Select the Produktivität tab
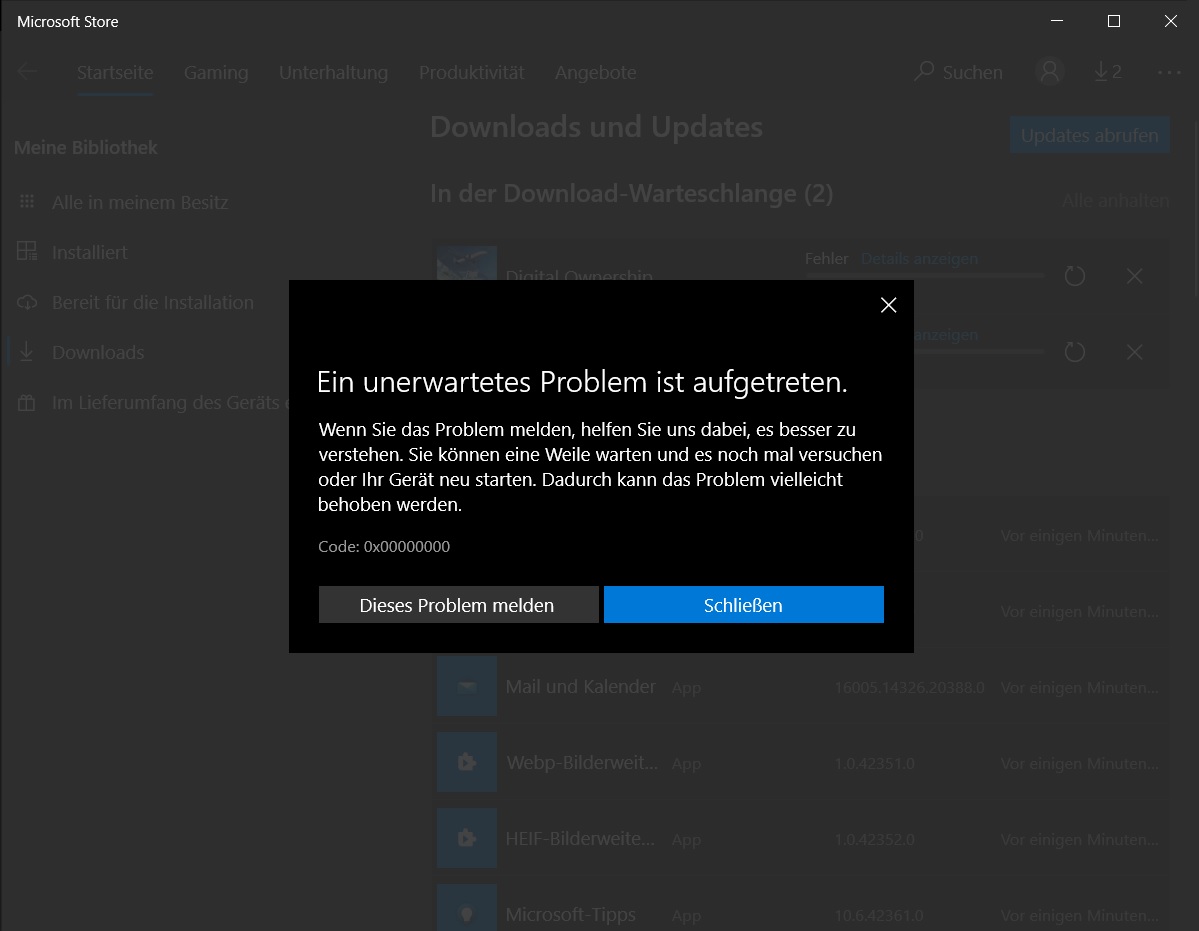The height and width of the screenshot is (931, 1199). 471,73
